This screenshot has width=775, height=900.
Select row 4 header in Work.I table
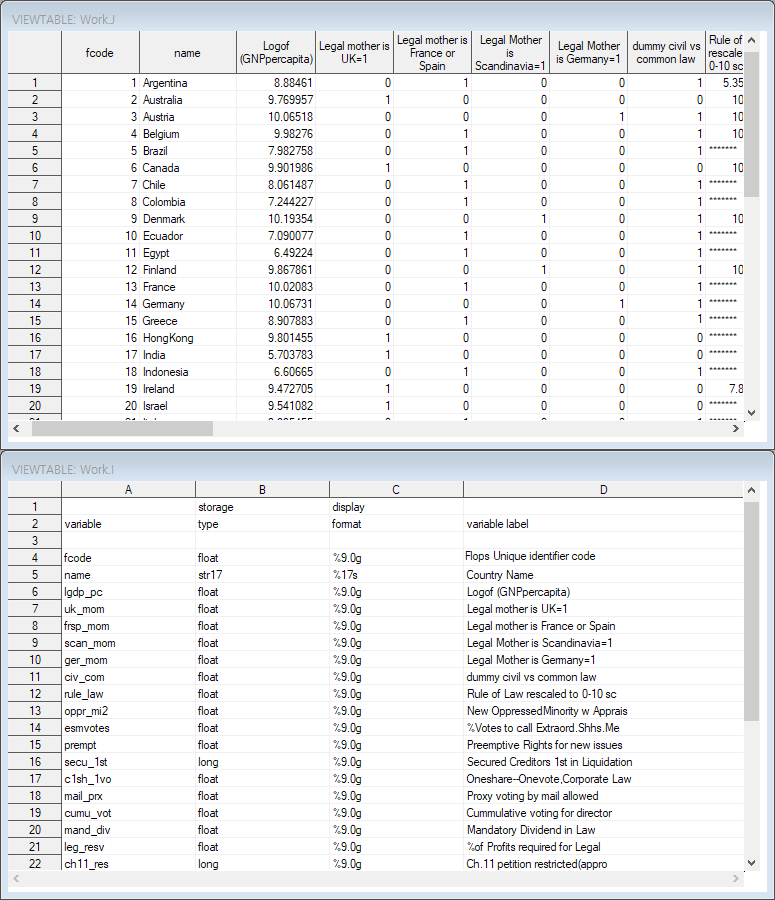coord(35,557)
